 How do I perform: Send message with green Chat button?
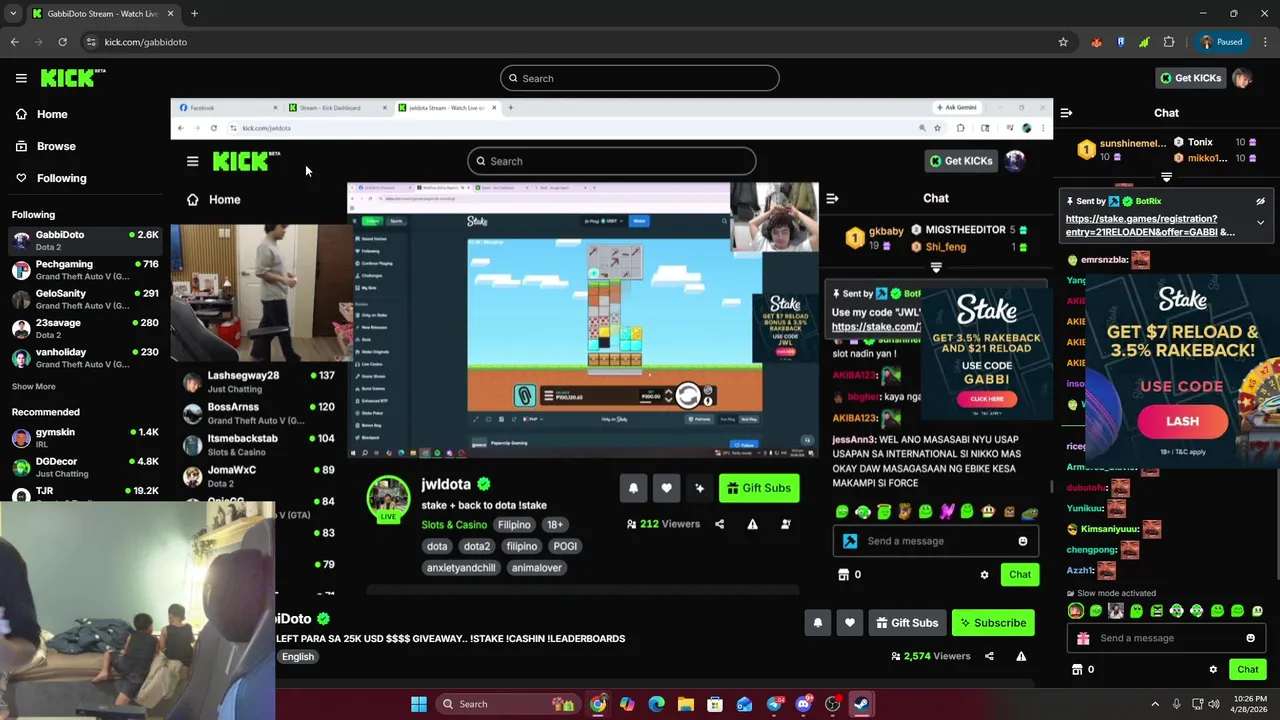pos(1247,670)
